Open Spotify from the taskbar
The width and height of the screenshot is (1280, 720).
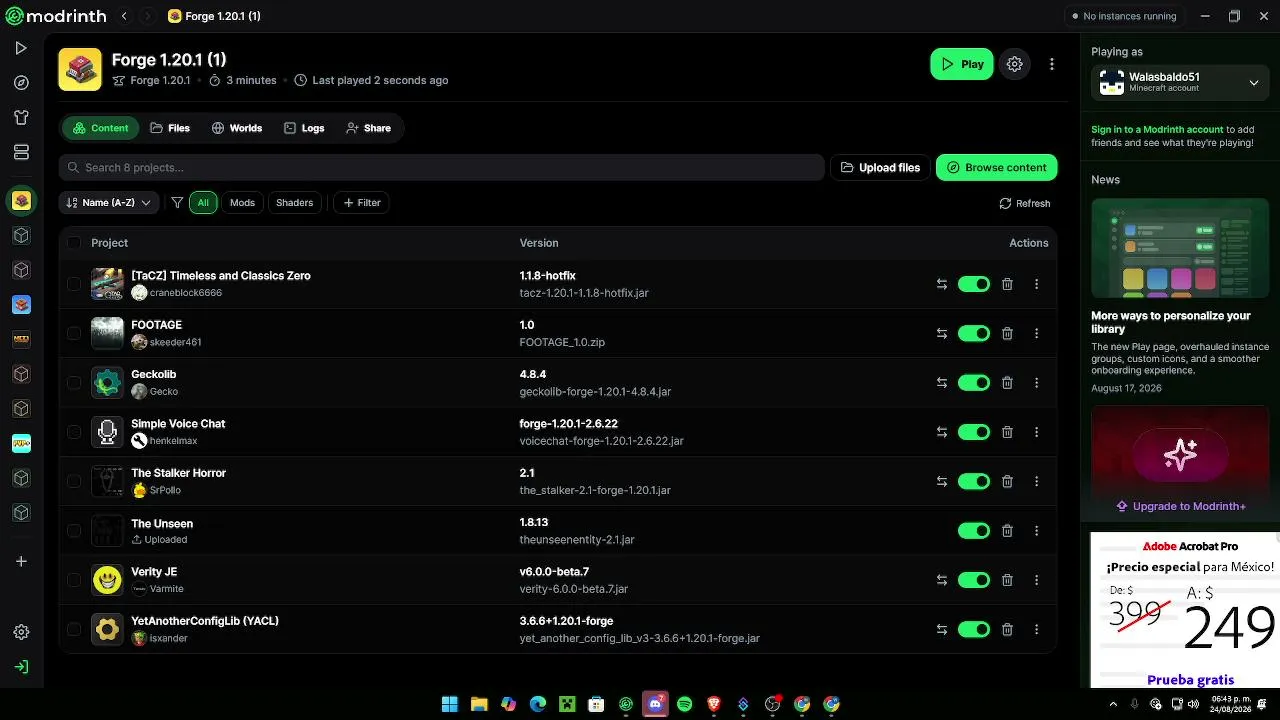[x=684, y=704]
